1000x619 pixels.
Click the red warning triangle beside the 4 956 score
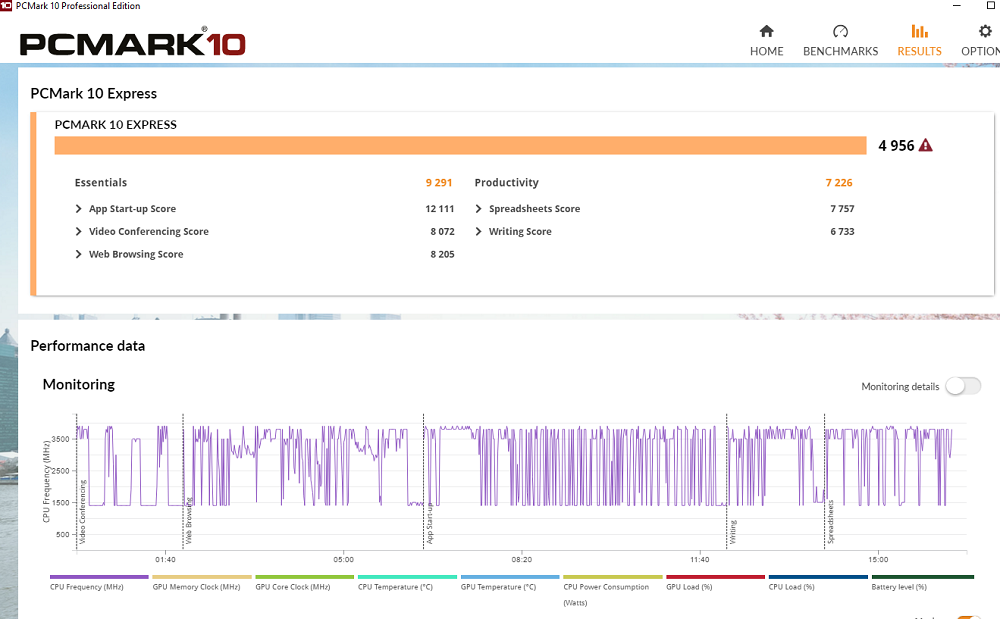pyautogui.click(x=925, y=145)
